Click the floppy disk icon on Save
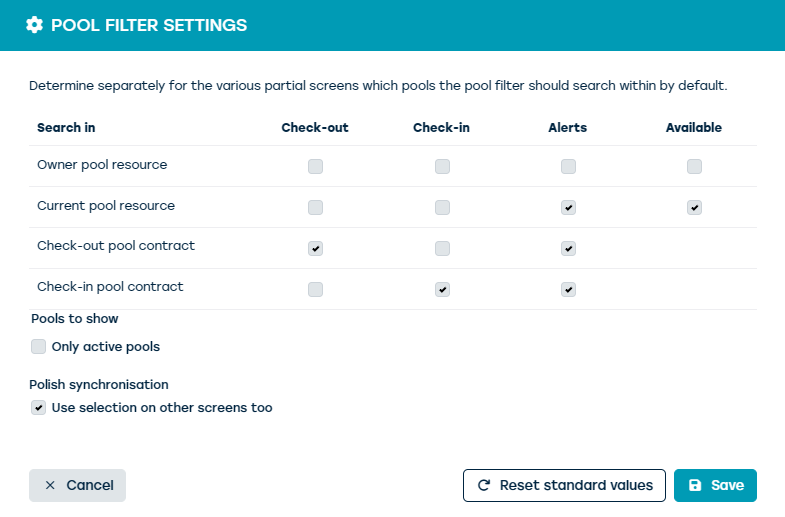 click(695, 485)
